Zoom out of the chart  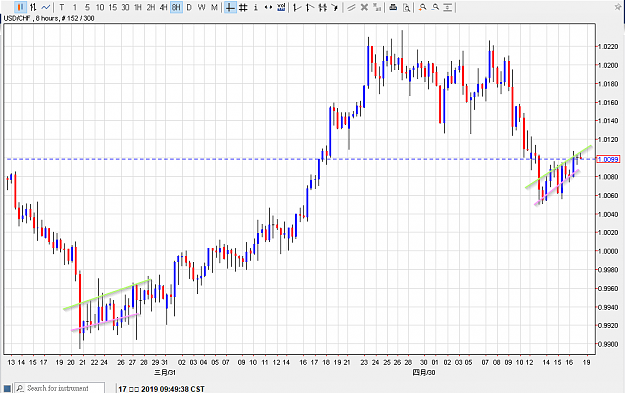[435, 7]
